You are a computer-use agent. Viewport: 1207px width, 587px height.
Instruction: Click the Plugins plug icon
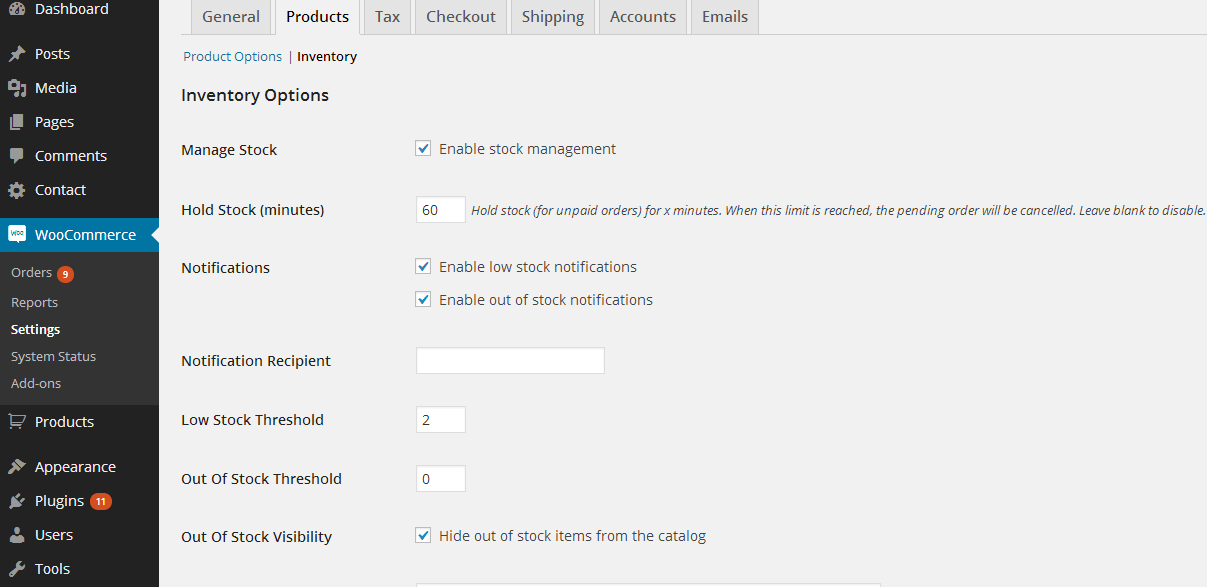click(17, 501)
